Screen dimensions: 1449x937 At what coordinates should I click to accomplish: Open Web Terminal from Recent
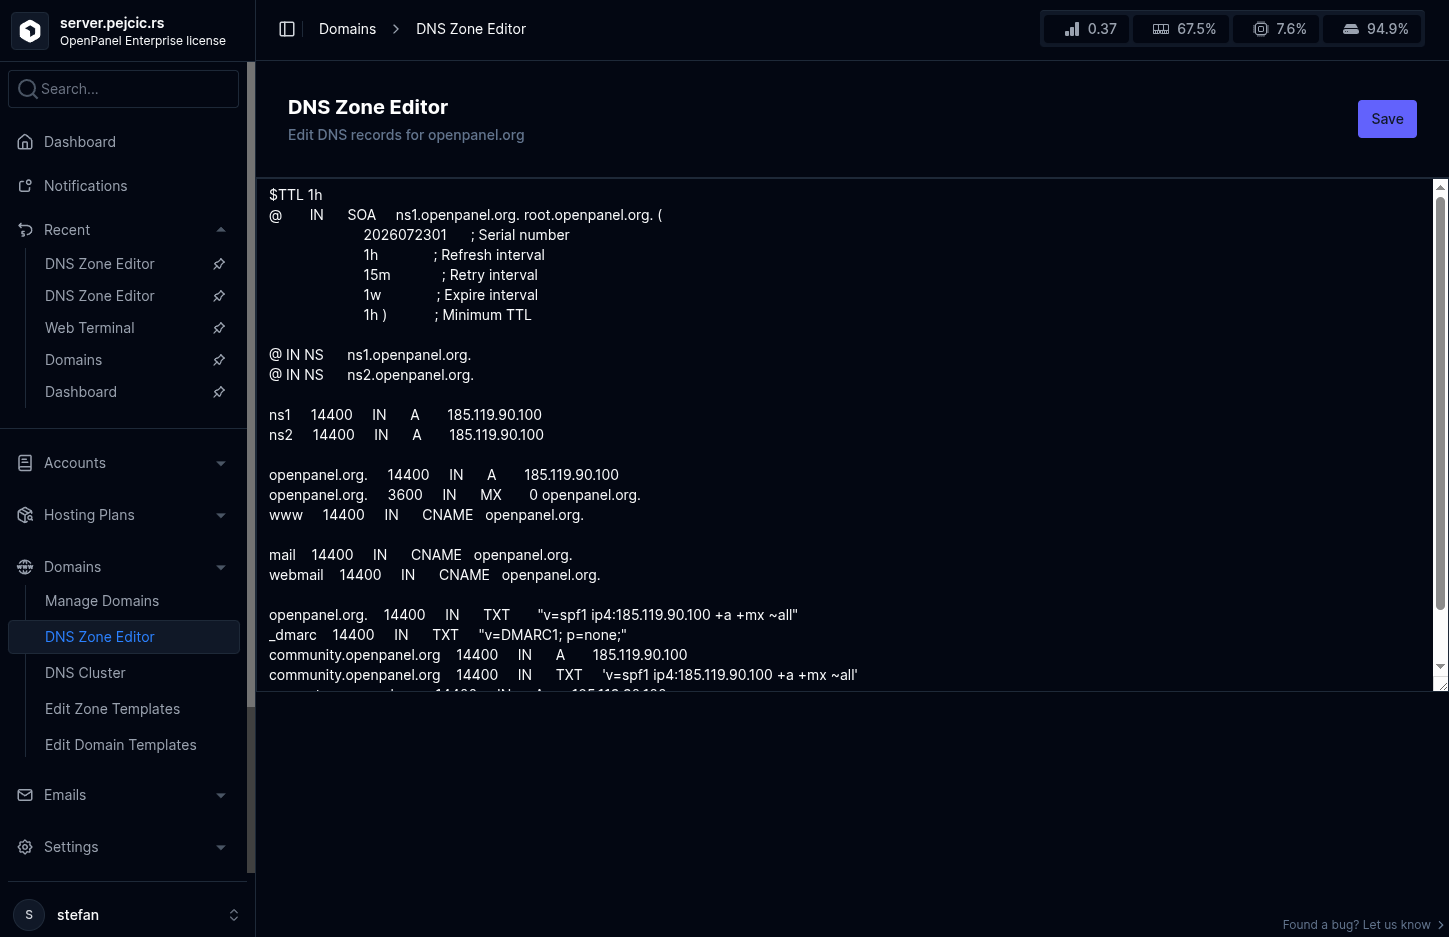[90, 328]
